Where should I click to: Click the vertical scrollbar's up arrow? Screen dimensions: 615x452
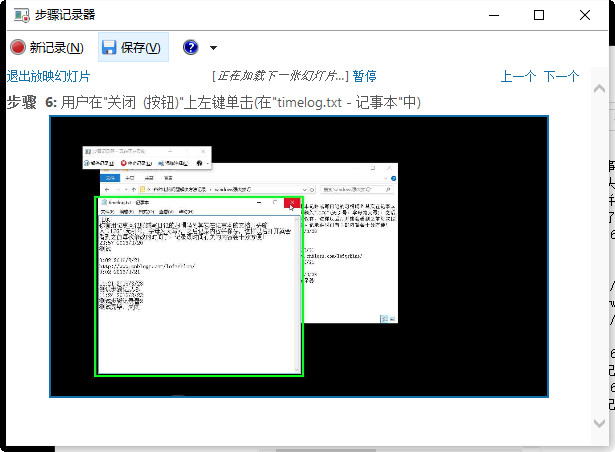pyautogui.click(x=599, y=89)
